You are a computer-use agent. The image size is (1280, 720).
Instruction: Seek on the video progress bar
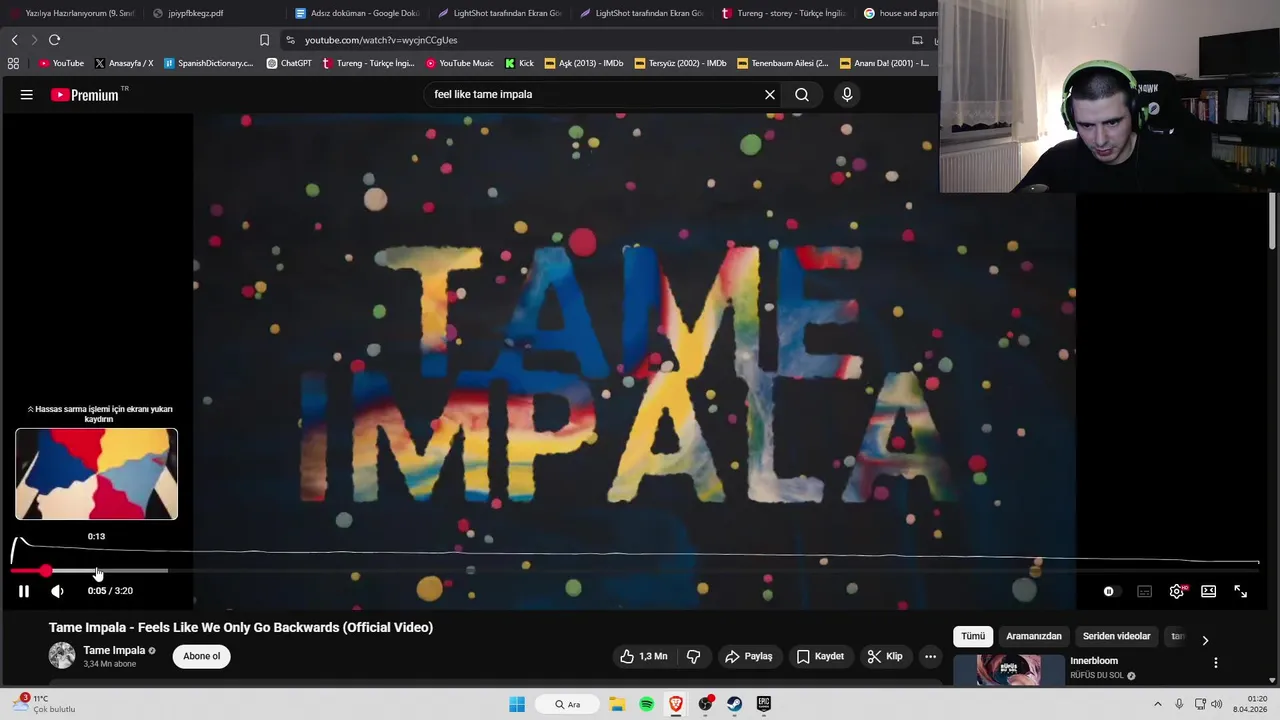[x=635, y=571]
